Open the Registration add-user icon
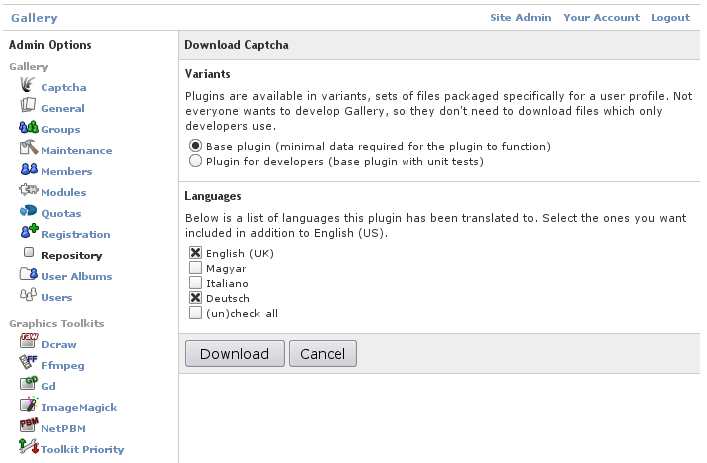This screenshot has width=707, height=463. 30,231
